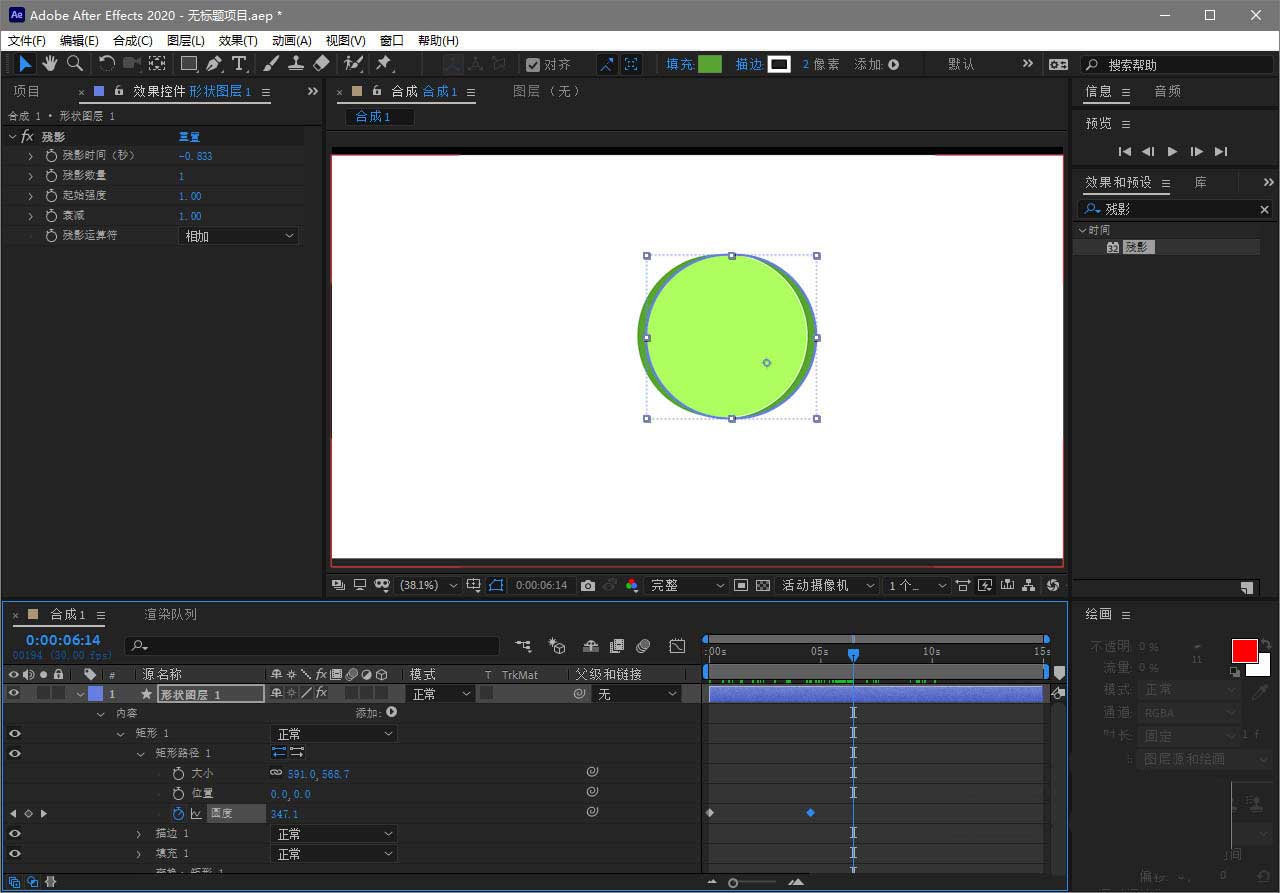Expand the 描边 1 property group
This screenshot has width=1280, height=893.
point(138,834)
